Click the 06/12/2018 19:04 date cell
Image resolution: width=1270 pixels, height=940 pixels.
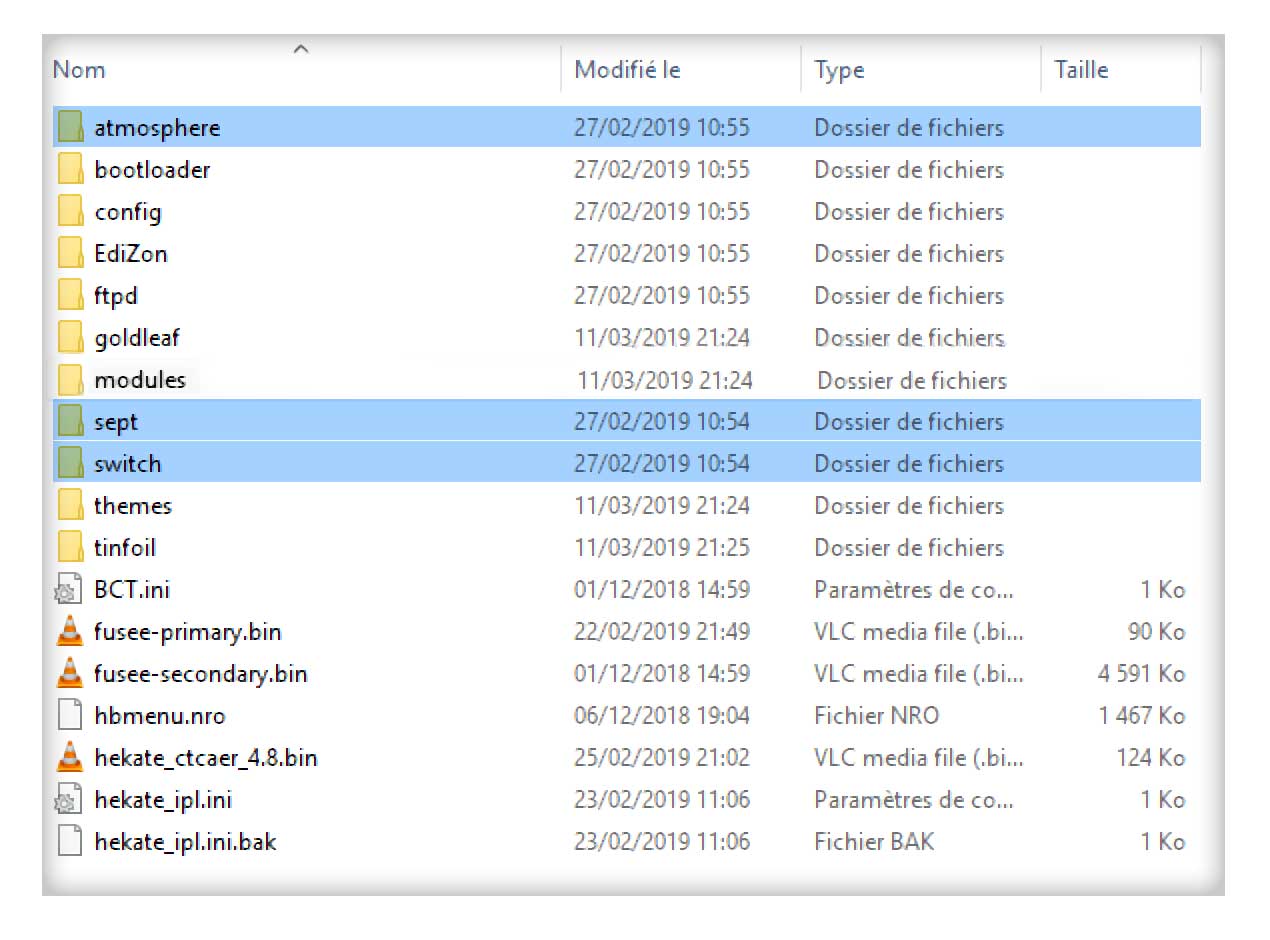[x=662, y=716]
